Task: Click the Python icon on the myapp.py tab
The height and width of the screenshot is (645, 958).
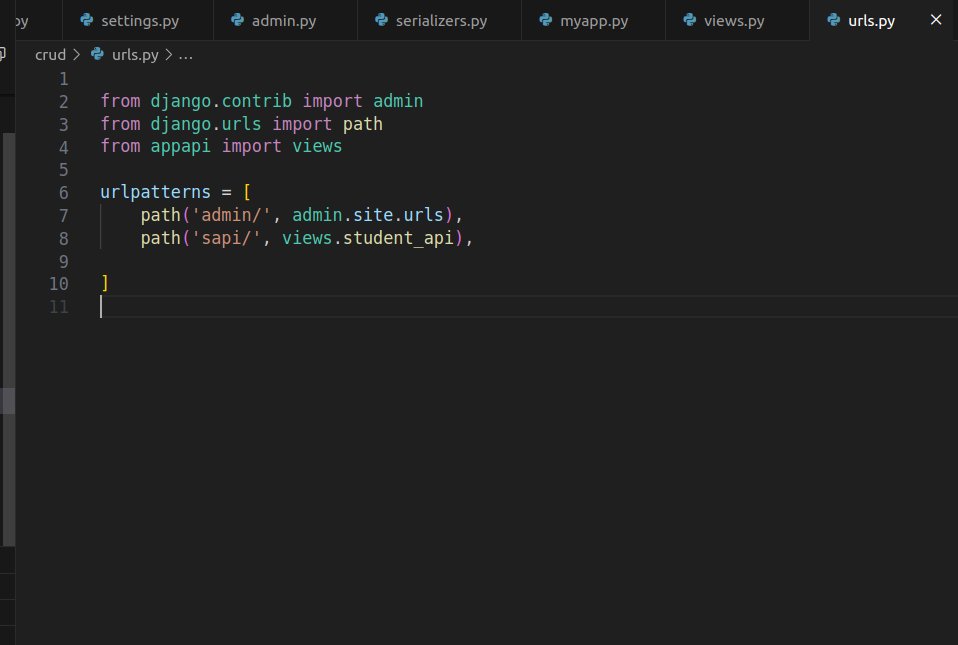Action: [546, 19]
